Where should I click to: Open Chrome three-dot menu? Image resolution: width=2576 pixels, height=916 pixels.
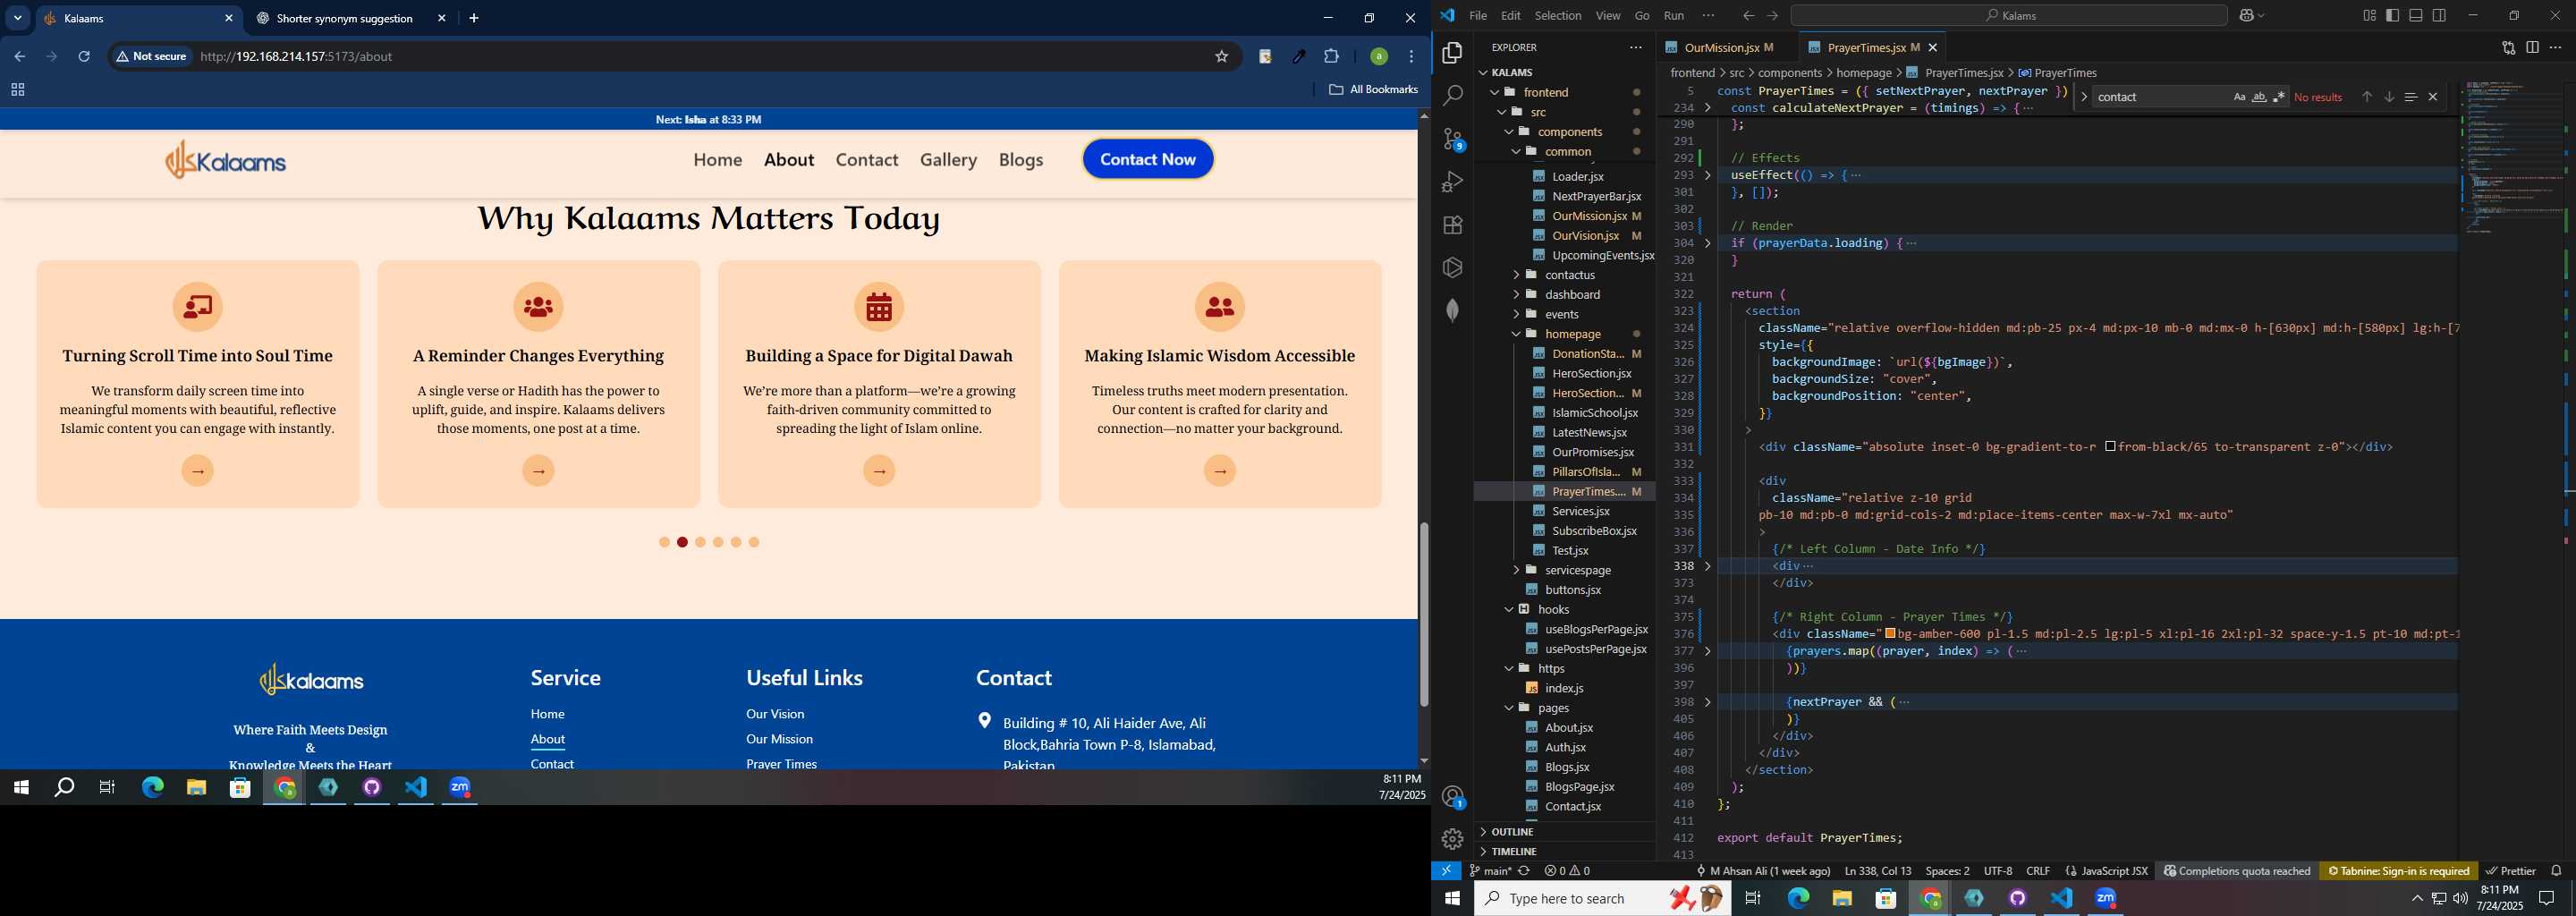[1411, 57]
